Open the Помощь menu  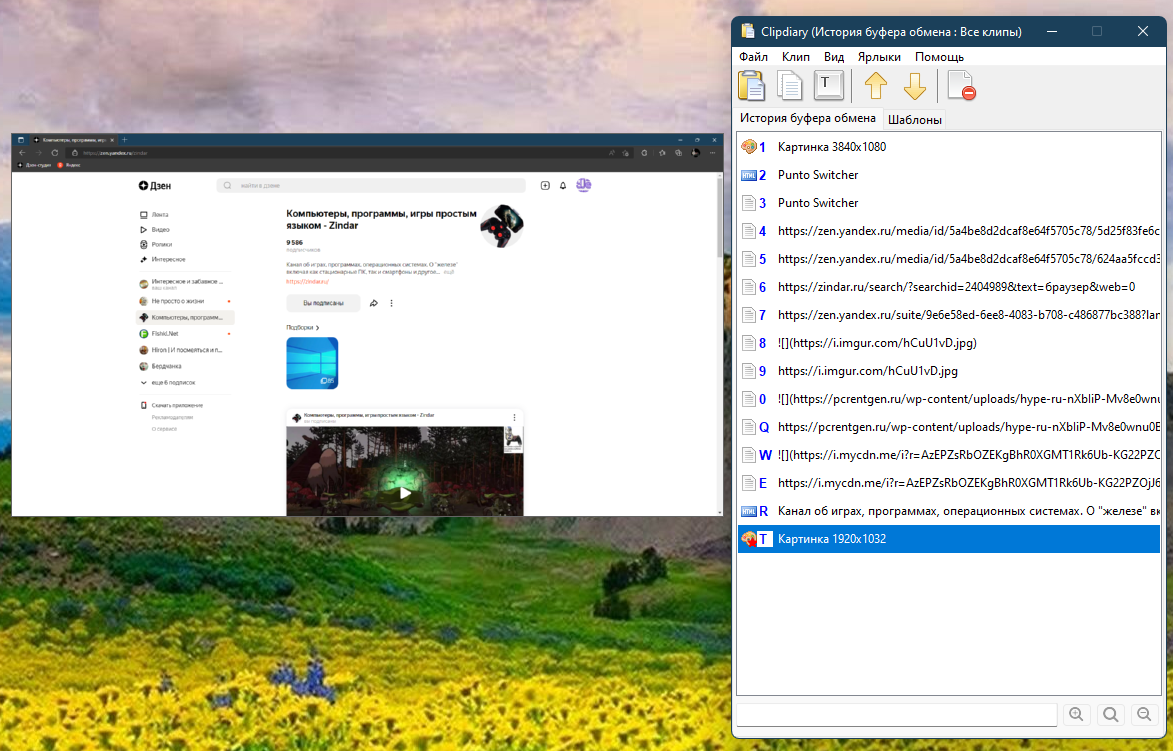939,57
